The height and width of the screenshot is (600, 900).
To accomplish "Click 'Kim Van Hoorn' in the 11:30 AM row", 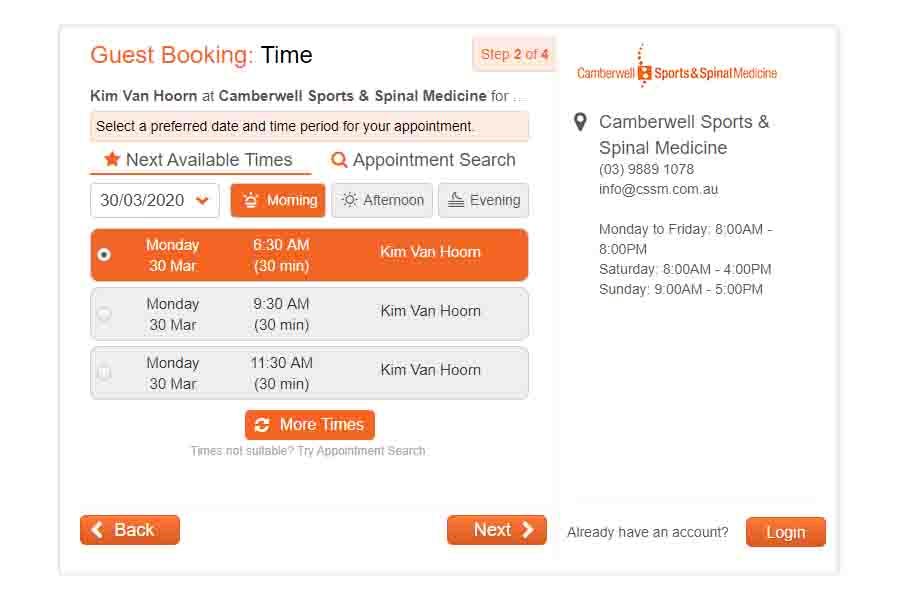I will (430, 370).
